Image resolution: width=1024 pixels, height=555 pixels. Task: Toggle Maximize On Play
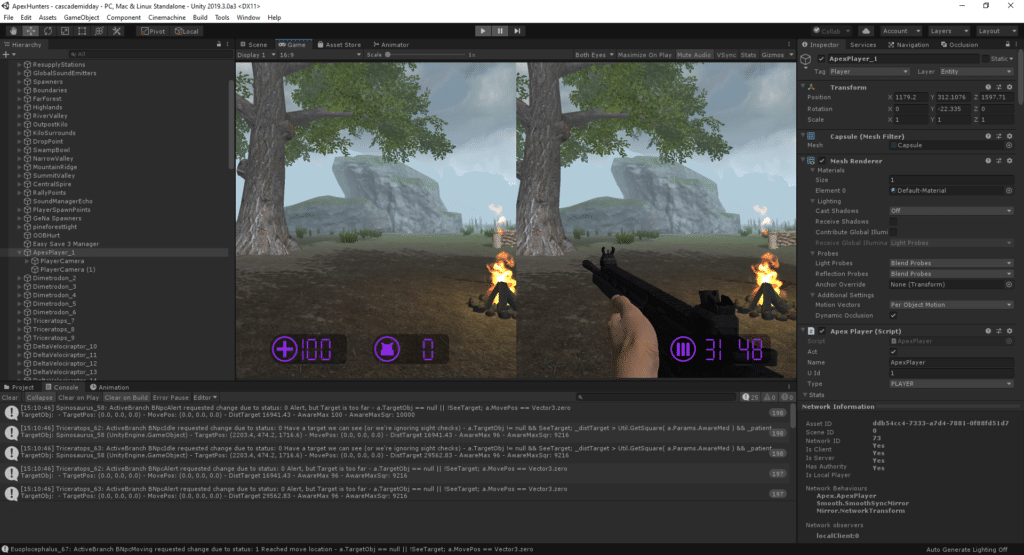[644, 55]
